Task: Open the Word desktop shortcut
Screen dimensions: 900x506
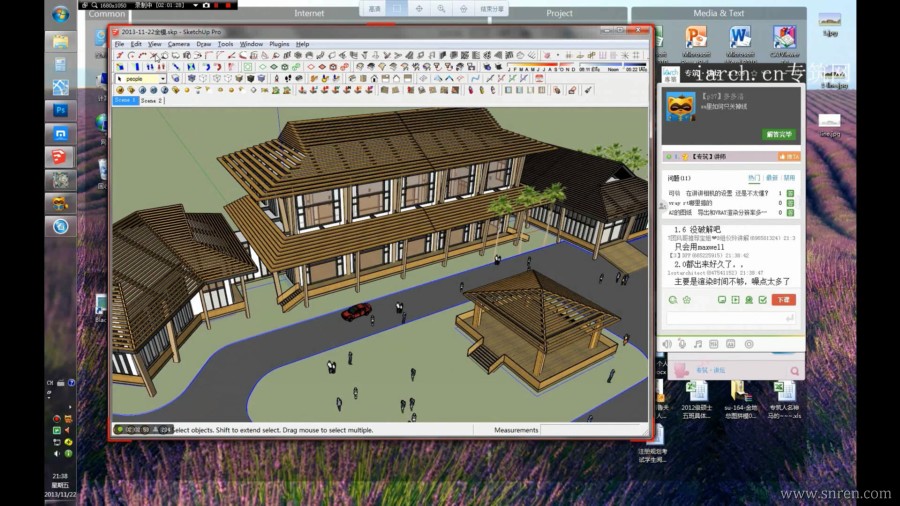Action: tap(741, 38)
